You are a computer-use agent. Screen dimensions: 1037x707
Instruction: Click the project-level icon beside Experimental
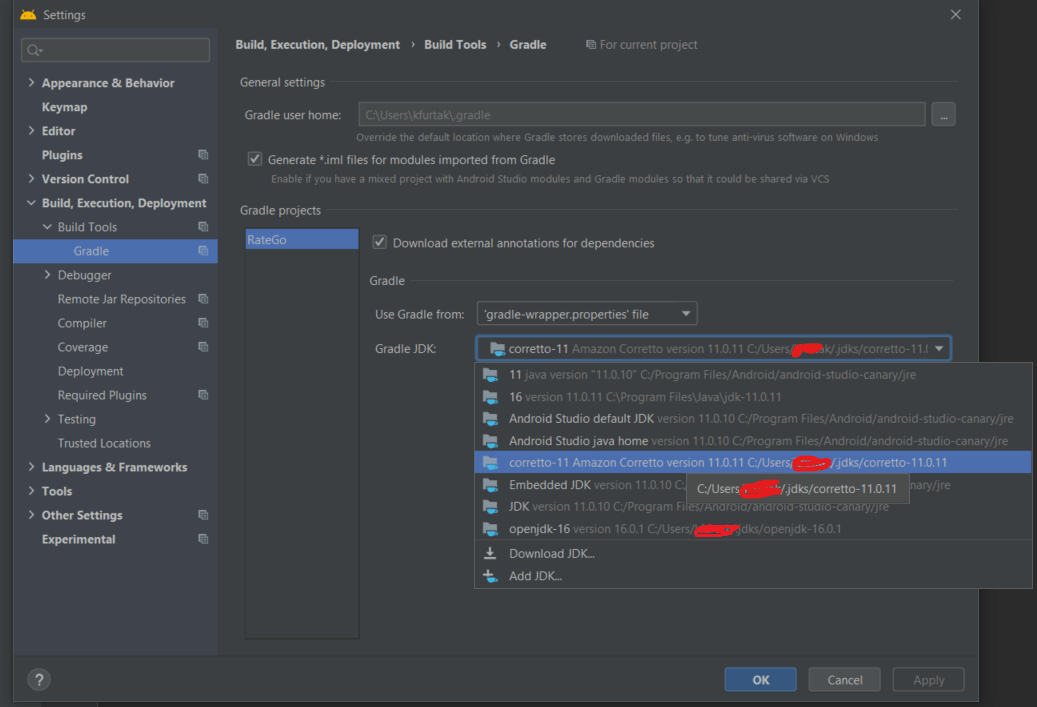pos(203,539)
